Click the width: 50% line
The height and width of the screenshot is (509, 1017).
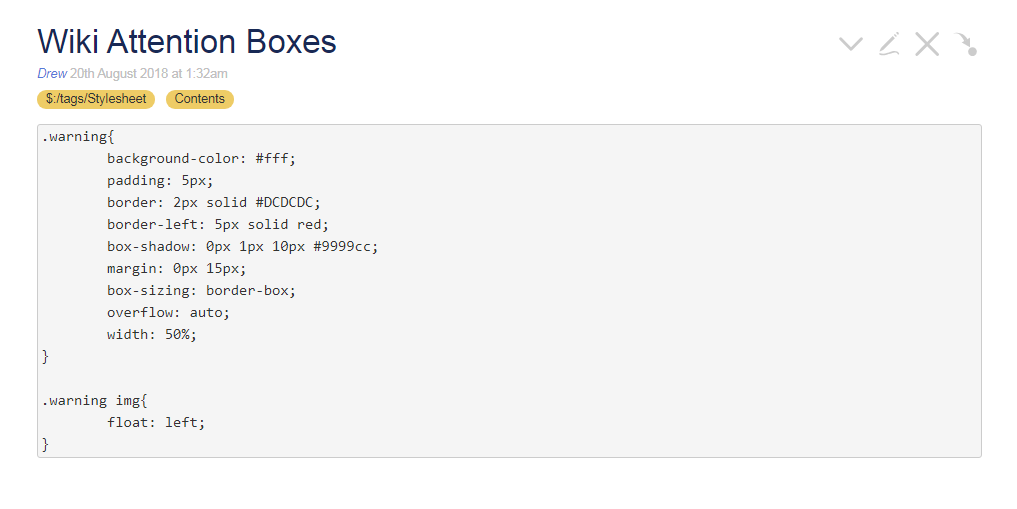tap(152, 335)
